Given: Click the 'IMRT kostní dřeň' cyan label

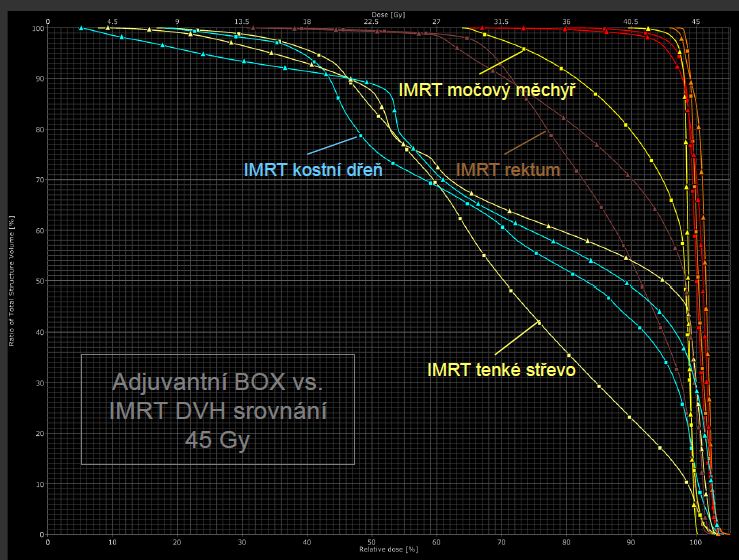Looking at the screenshot, I should point(313,170).
